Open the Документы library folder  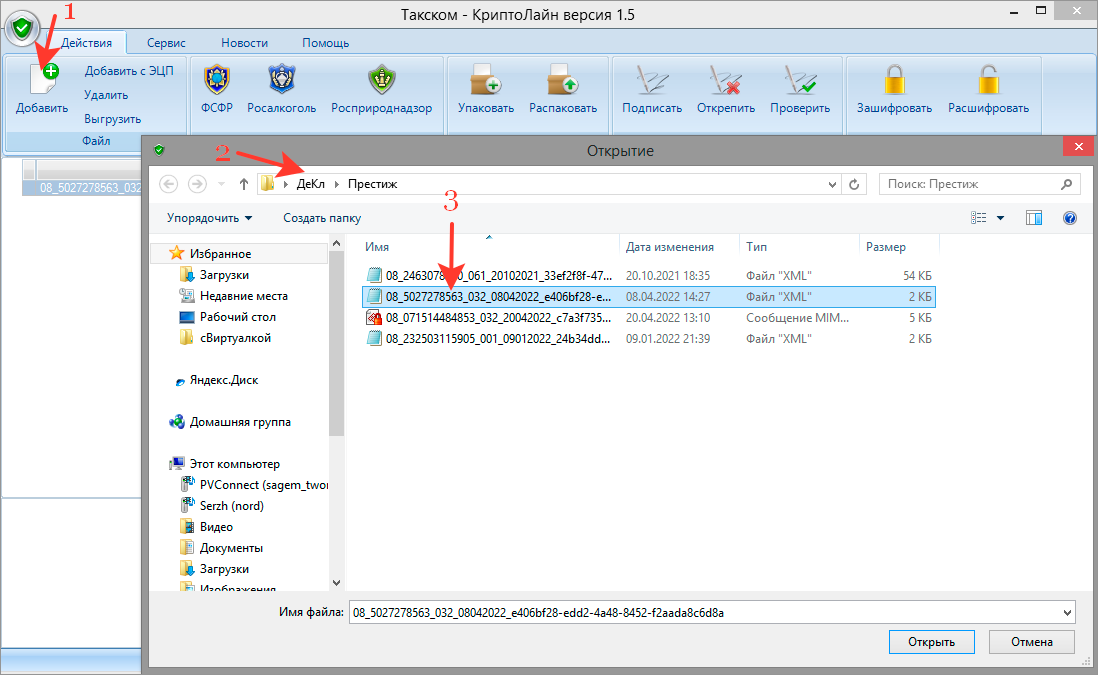tap(221, 548)
